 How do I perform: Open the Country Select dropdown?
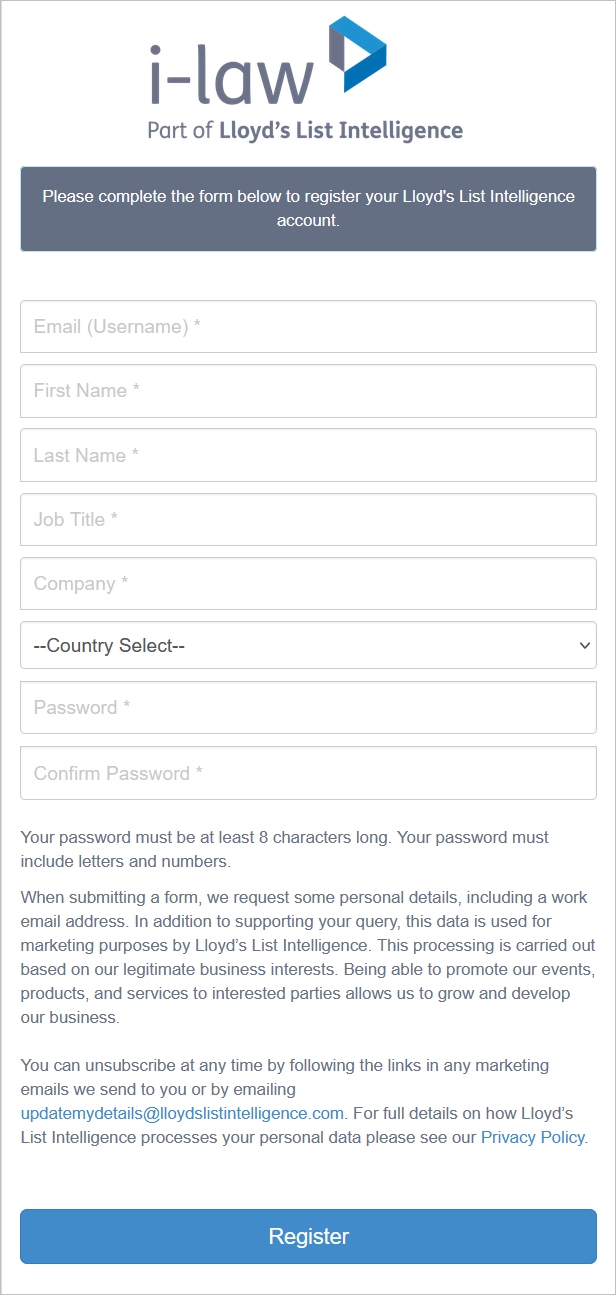point(308,645)
